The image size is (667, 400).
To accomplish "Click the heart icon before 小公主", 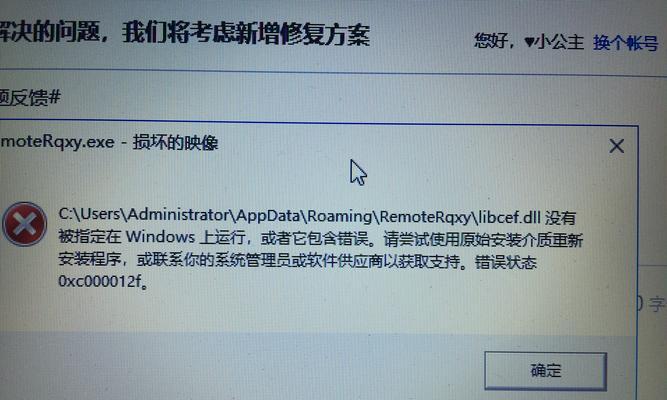I will [529, 42].
